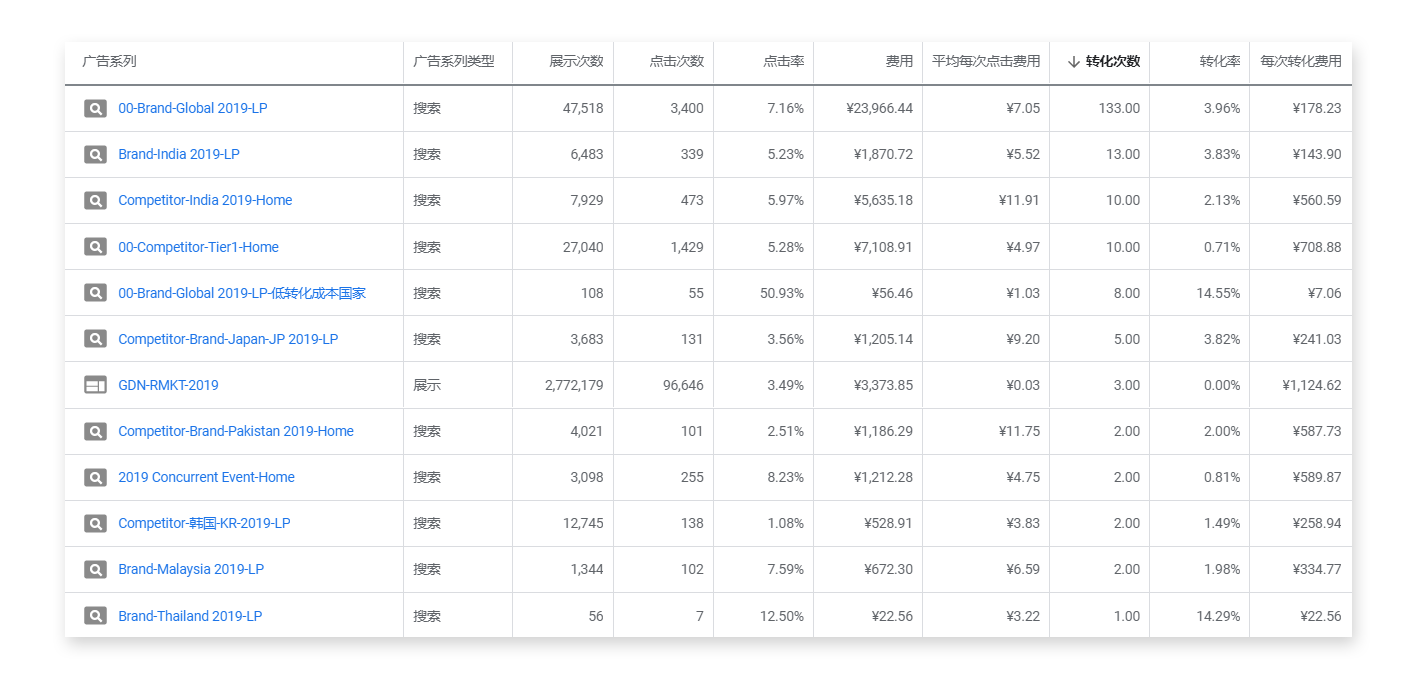The image size is (1417, 680).
Task: Select the clicks value 96,646
Action: click(x=683, y=385)
